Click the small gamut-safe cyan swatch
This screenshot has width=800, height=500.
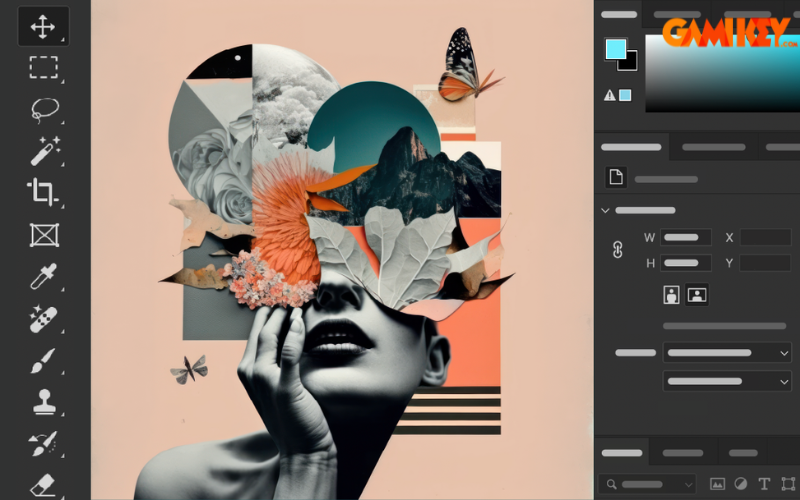625,95
